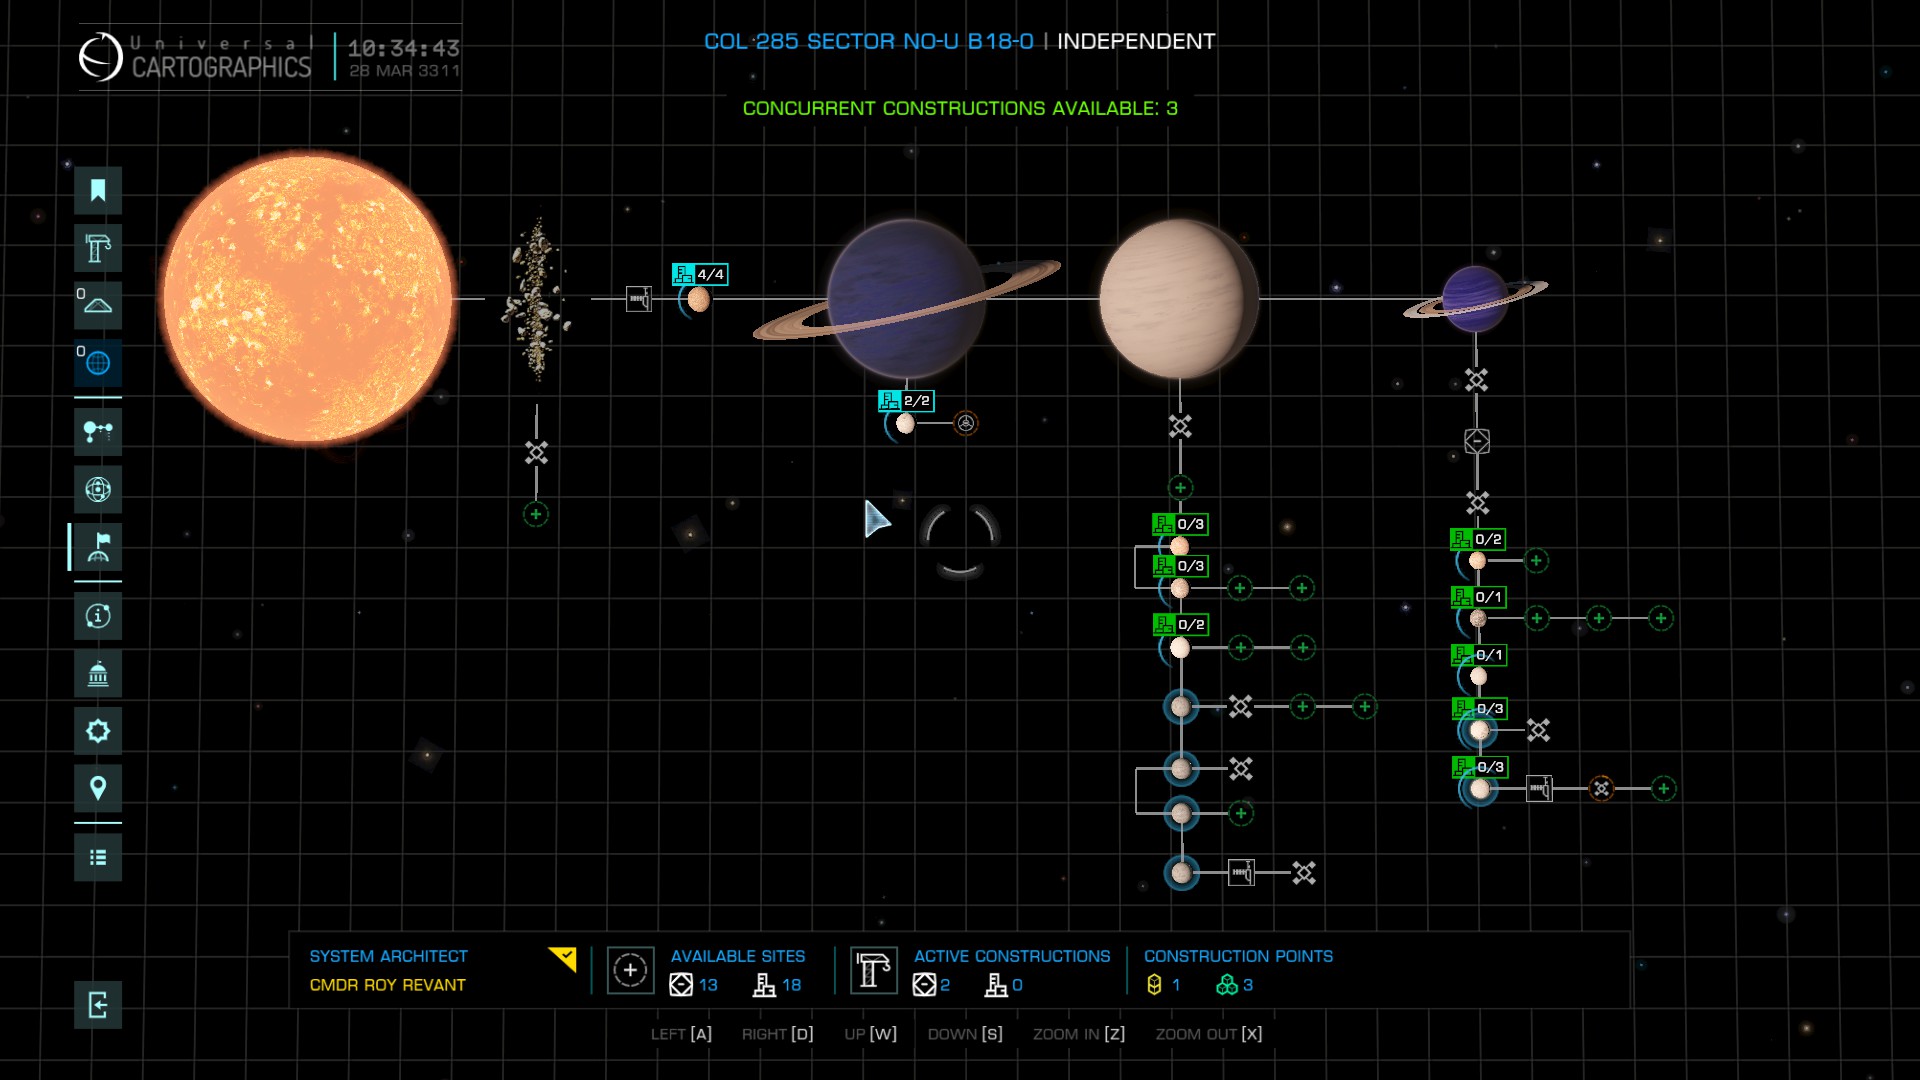
Task: Select the hexagonal station icon under the purple giant
Action: 1477,441
